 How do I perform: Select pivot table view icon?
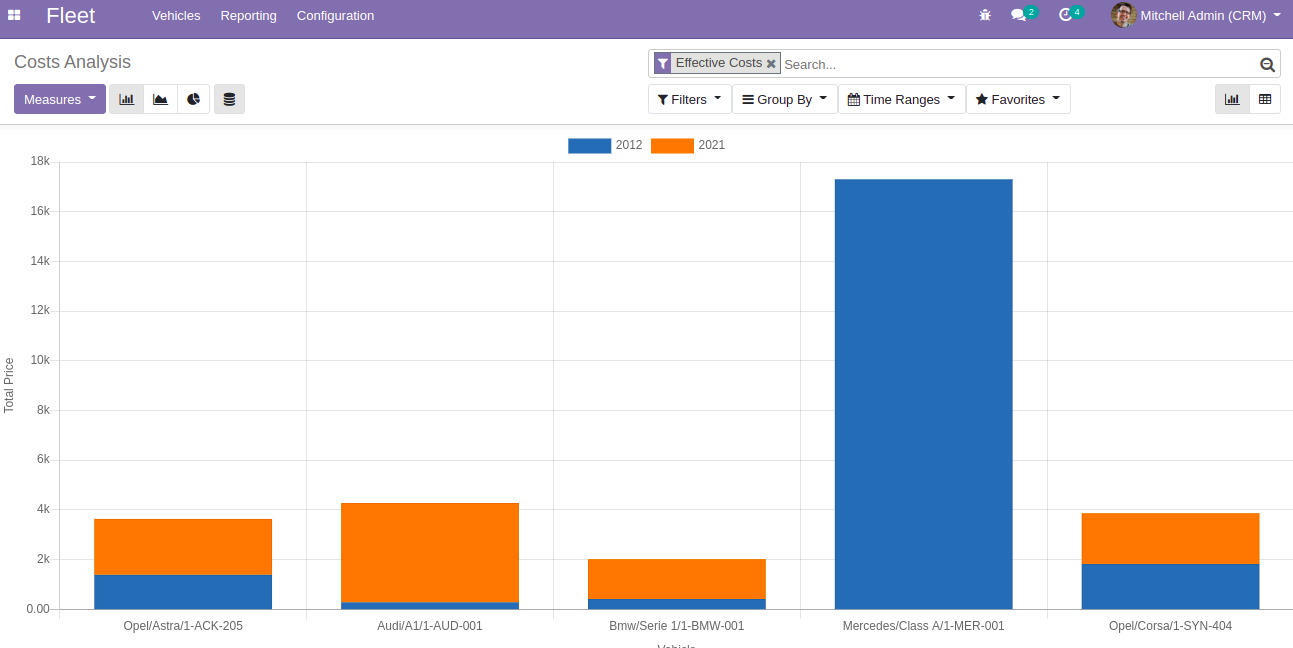click(1265, 99)
